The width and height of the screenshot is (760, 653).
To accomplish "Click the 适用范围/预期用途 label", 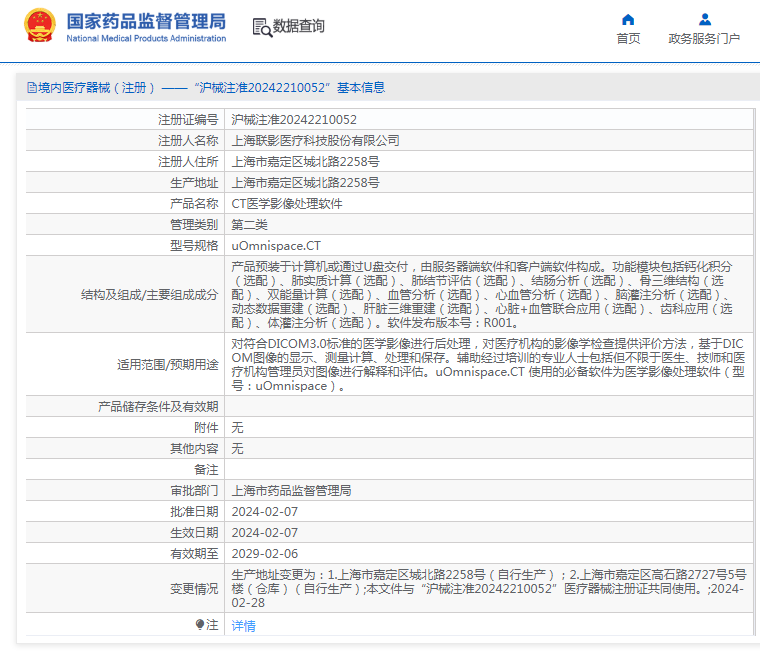I will (168, 365).
